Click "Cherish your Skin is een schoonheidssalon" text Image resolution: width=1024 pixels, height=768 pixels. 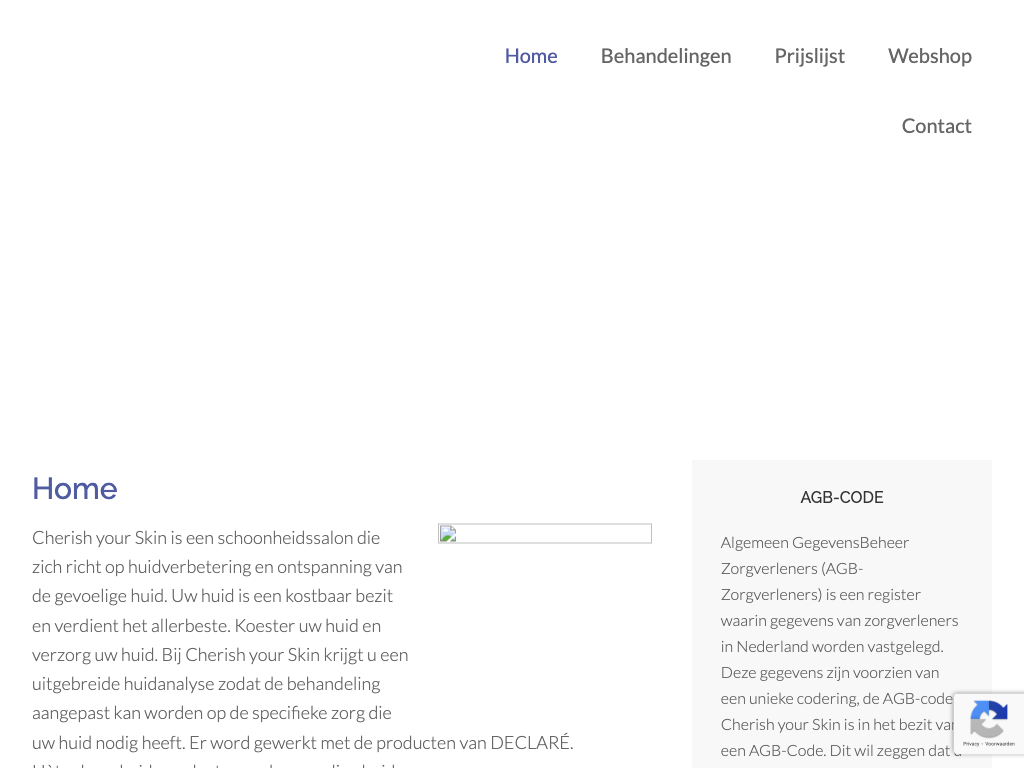click(x=206, y=537)
